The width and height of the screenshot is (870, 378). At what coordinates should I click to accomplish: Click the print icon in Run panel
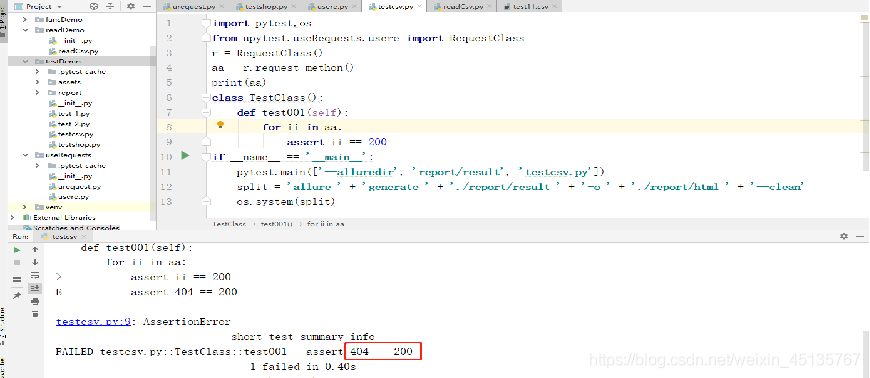35,301
